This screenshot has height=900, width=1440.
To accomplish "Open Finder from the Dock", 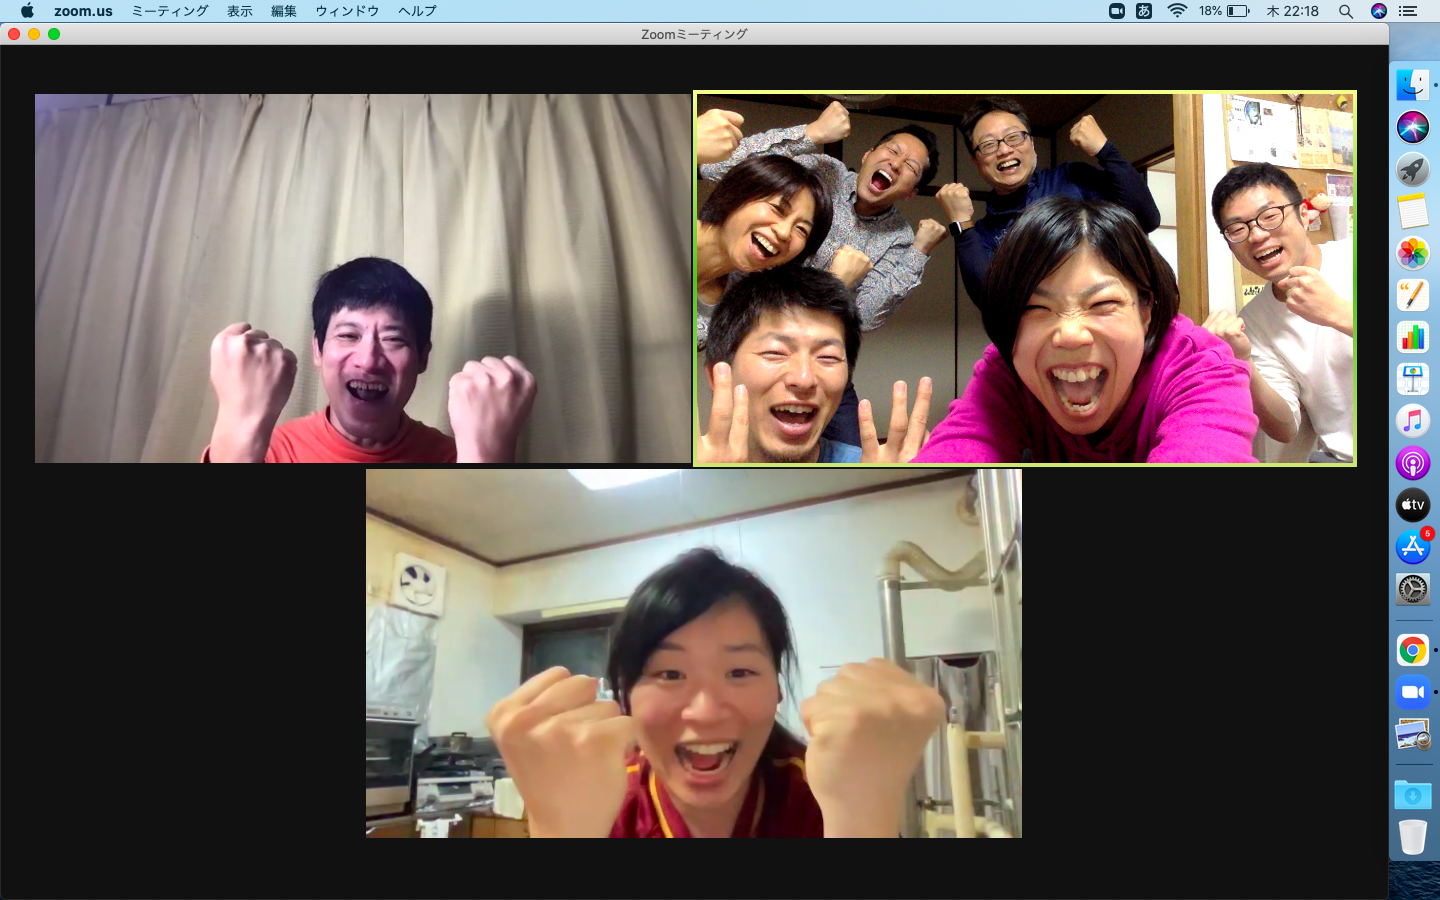I will [1413, 85].
